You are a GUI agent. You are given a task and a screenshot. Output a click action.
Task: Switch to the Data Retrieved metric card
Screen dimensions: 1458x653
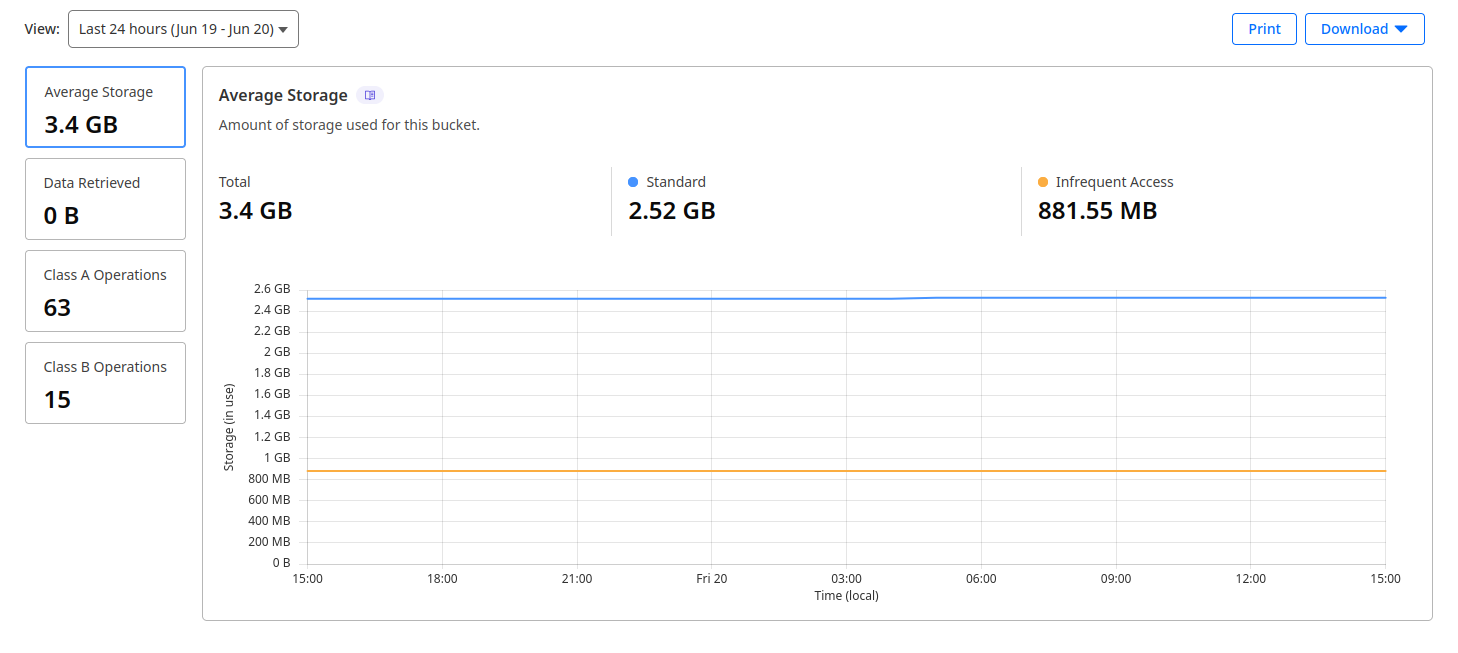pyautogui.click(x=105, y=199)
